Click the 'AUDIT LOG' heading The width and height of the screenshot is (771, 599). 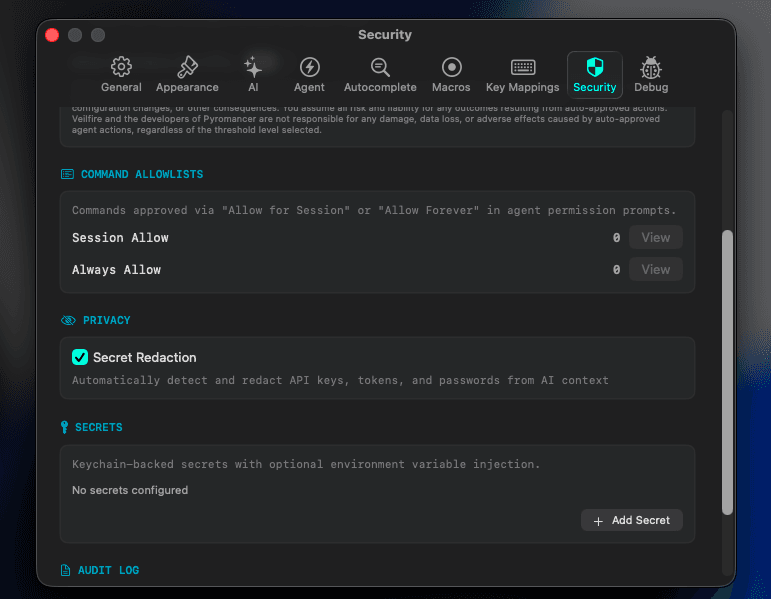coord(108,570)
